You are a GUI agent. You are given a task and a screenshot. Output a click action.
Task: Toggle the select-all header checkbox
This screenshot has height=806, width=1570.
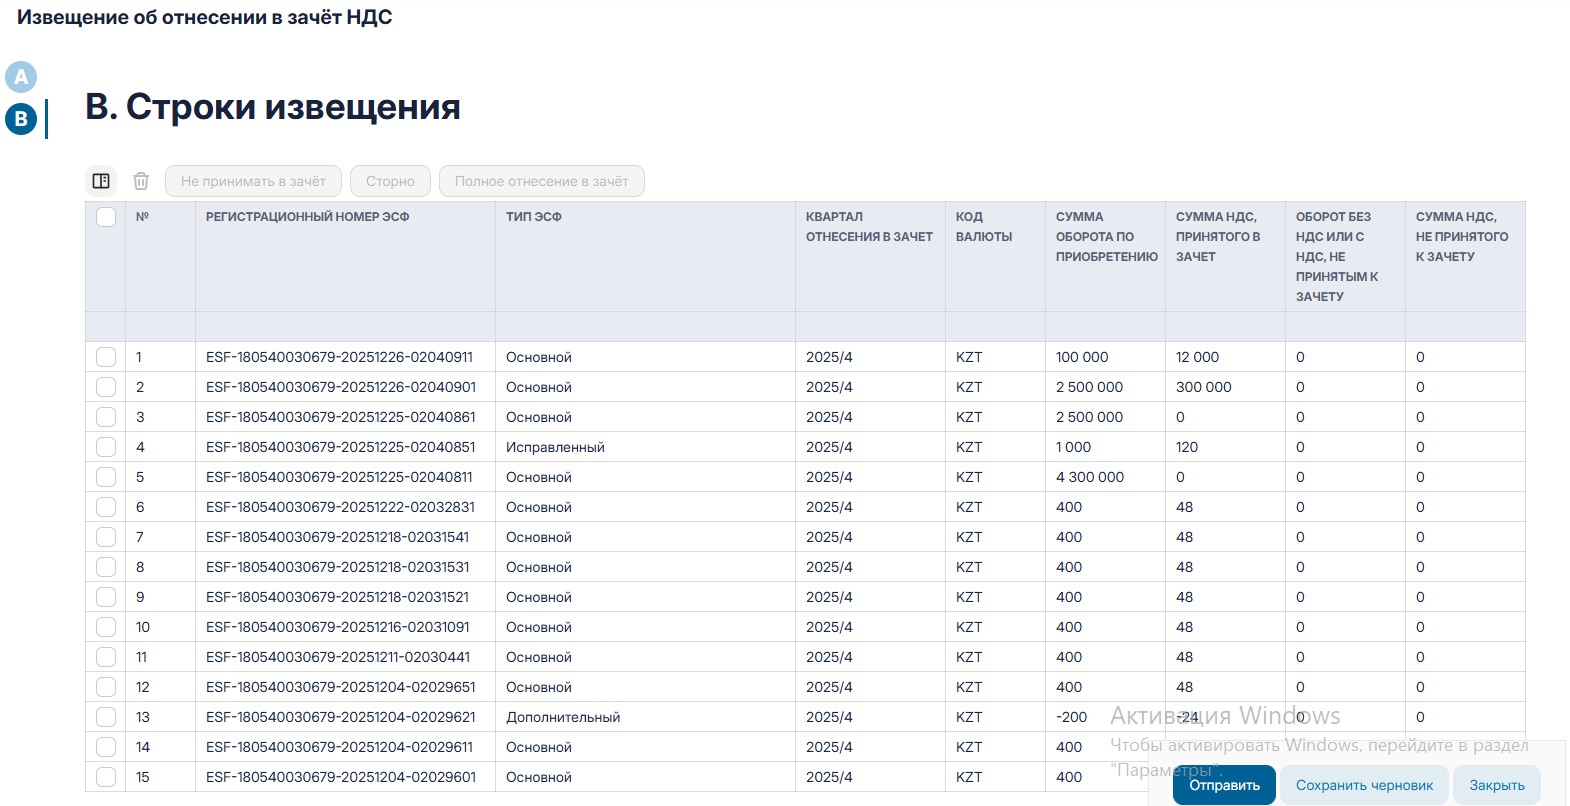point(106,217)
